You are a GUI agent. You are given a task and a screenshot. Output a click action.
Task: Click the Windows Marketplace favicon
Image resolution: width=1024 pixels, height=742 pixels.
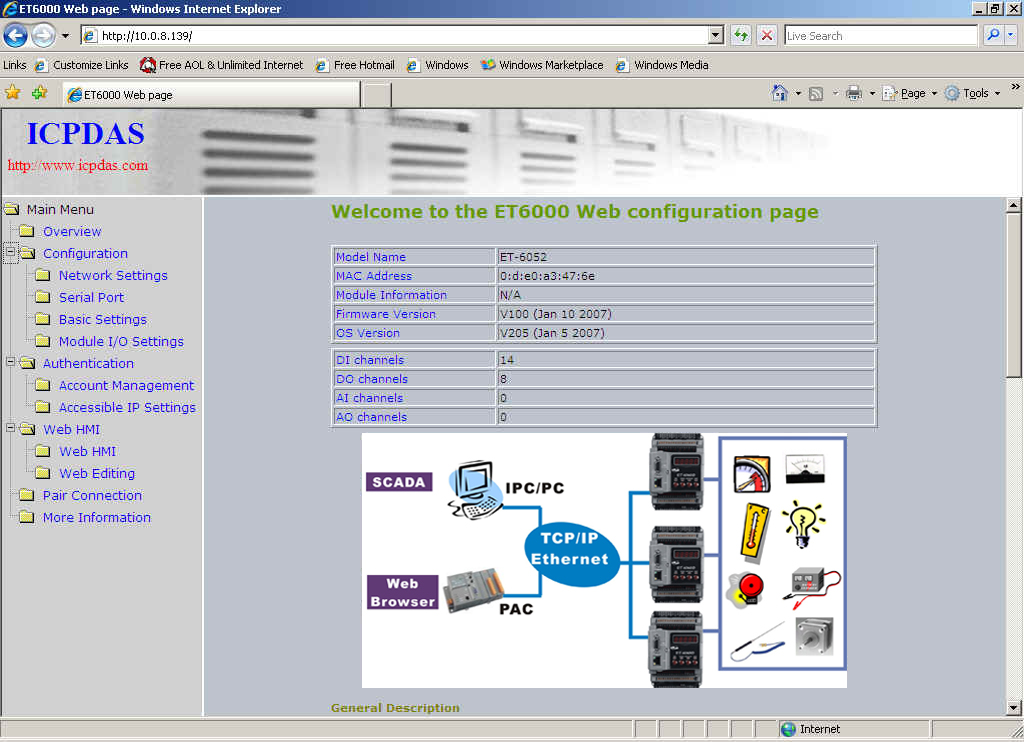tap(488, 65)
